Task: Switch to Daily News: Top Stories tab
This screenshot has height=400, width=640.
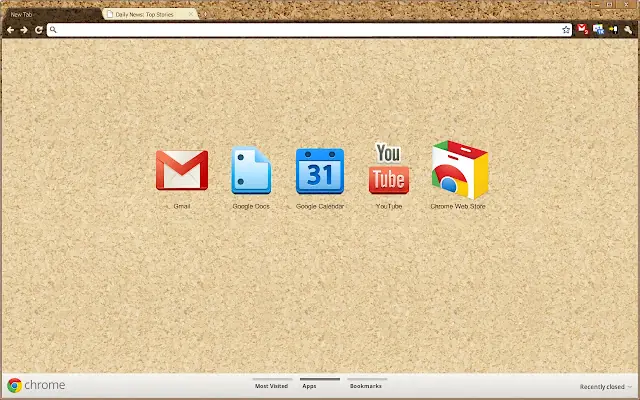Action: tap(150, 15)
